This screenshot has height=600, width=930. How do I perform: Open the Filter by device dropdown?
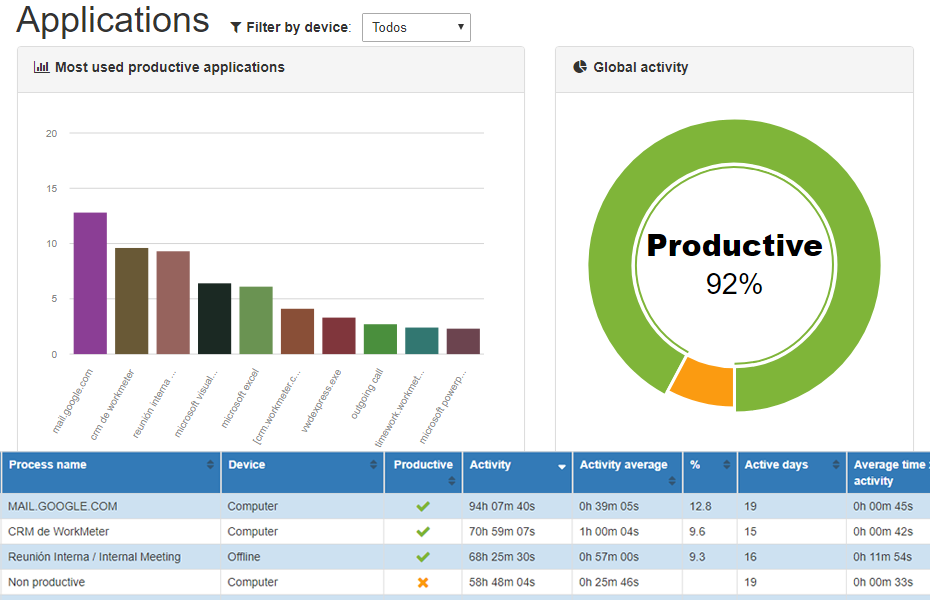[x=416, y=28]
